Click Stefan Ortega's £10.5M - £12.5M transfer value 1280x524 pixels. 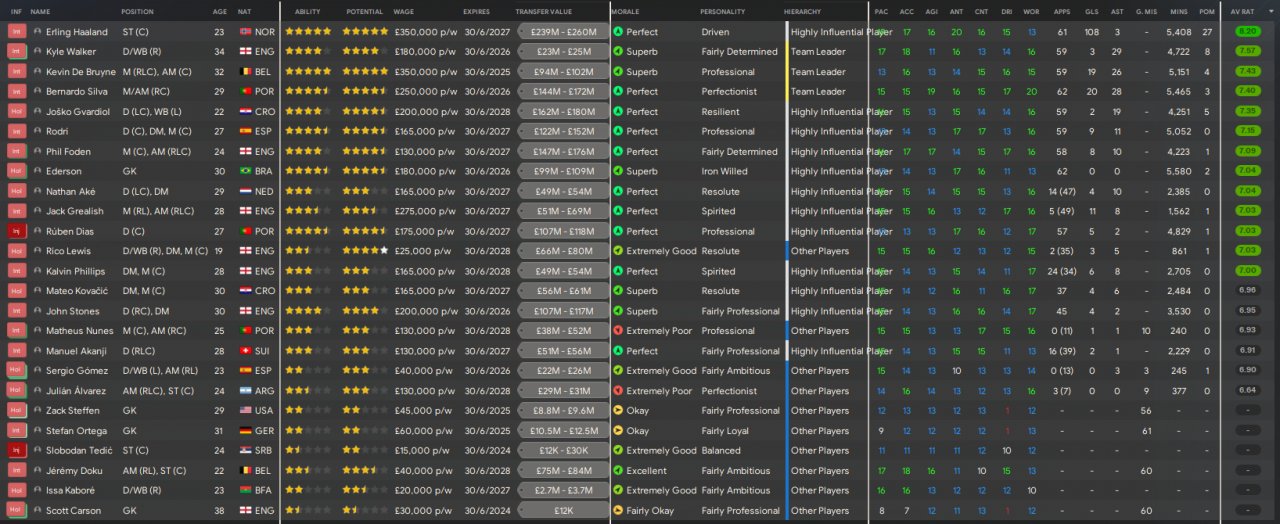pos(563,430)
